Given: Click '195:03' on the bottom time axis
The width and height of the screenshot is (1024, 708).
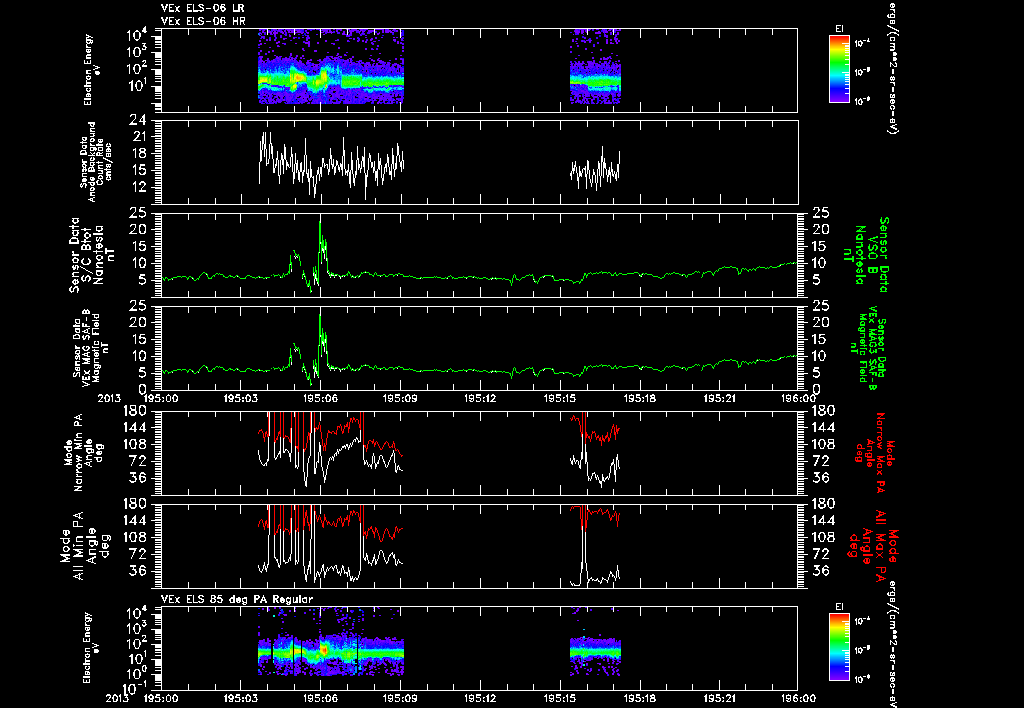Looking at the screenshot, I should click(240, 698).
